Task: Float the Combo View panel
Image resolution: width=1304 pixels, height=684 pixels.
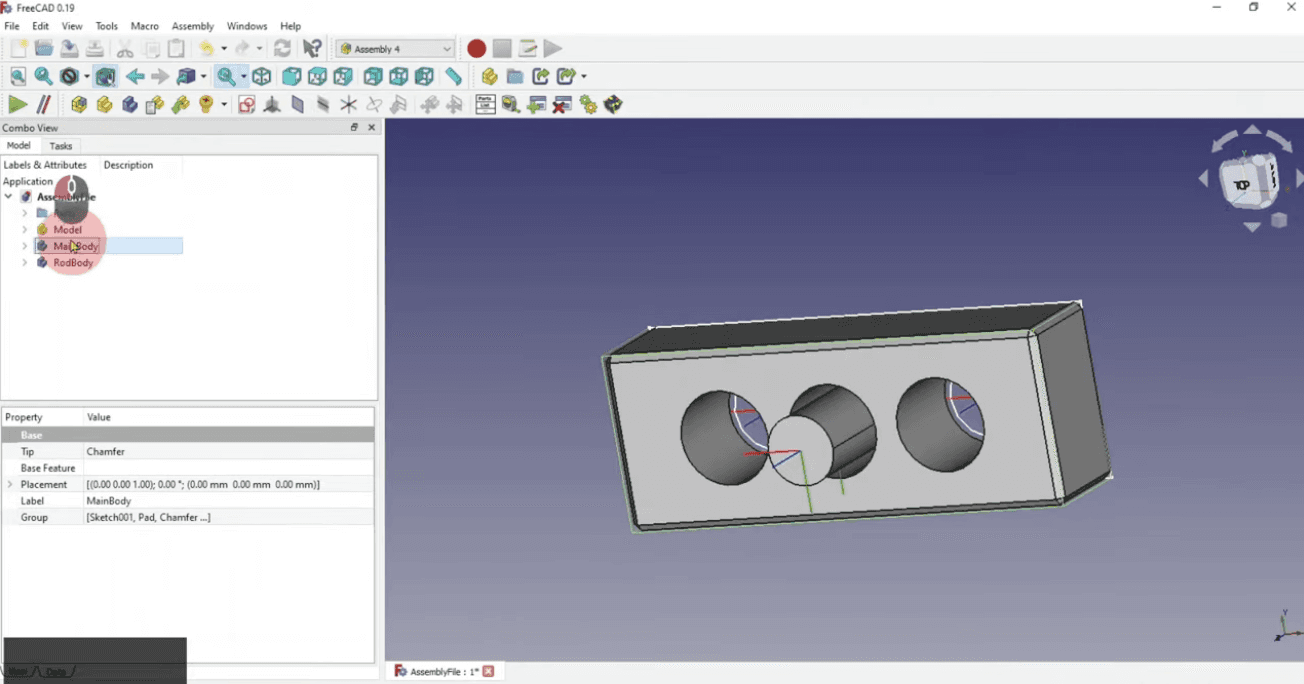Action: [354, 128]
